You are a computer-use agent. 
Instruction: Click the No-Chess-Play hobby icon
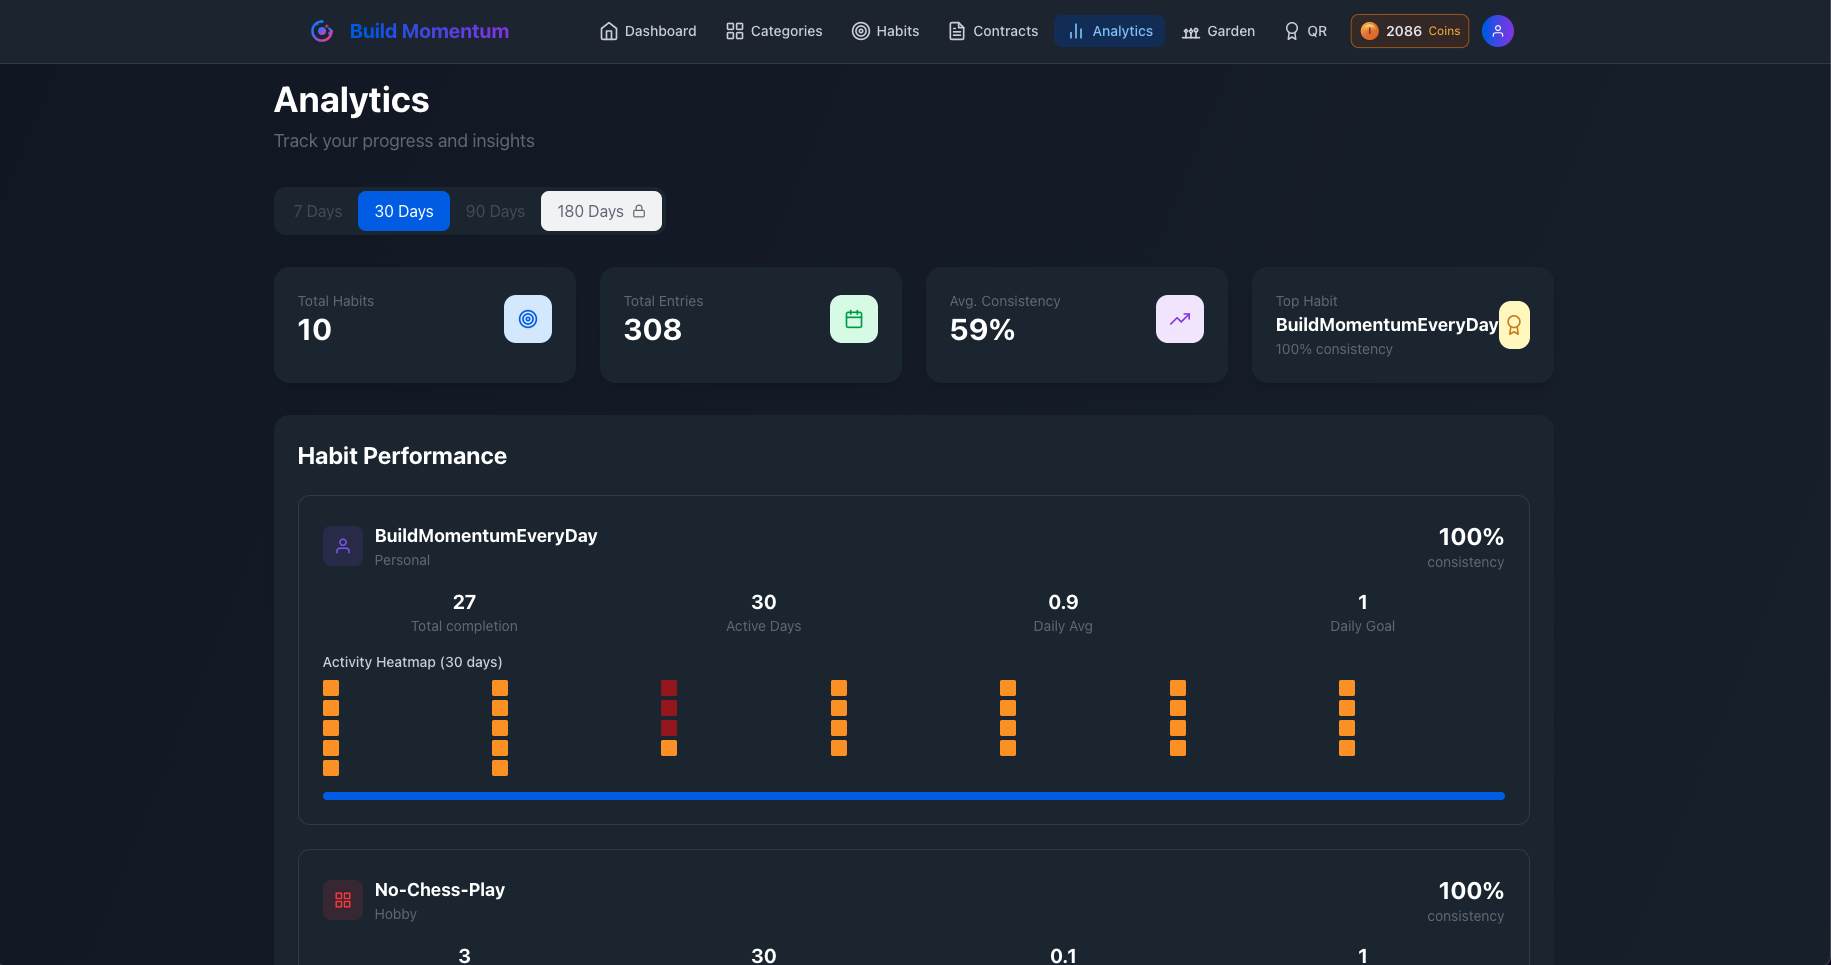342,899
